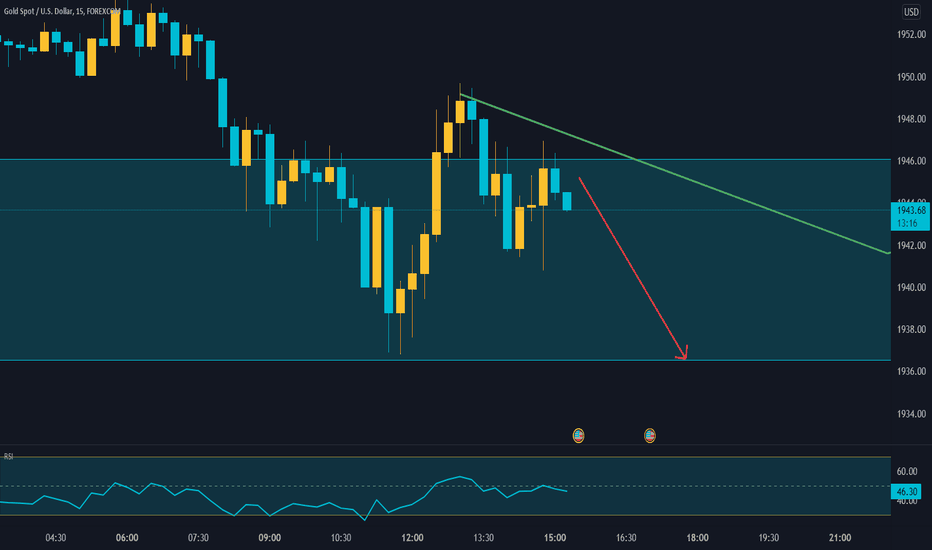Click the 1948.00 price axis label

[x=911, y=119]
